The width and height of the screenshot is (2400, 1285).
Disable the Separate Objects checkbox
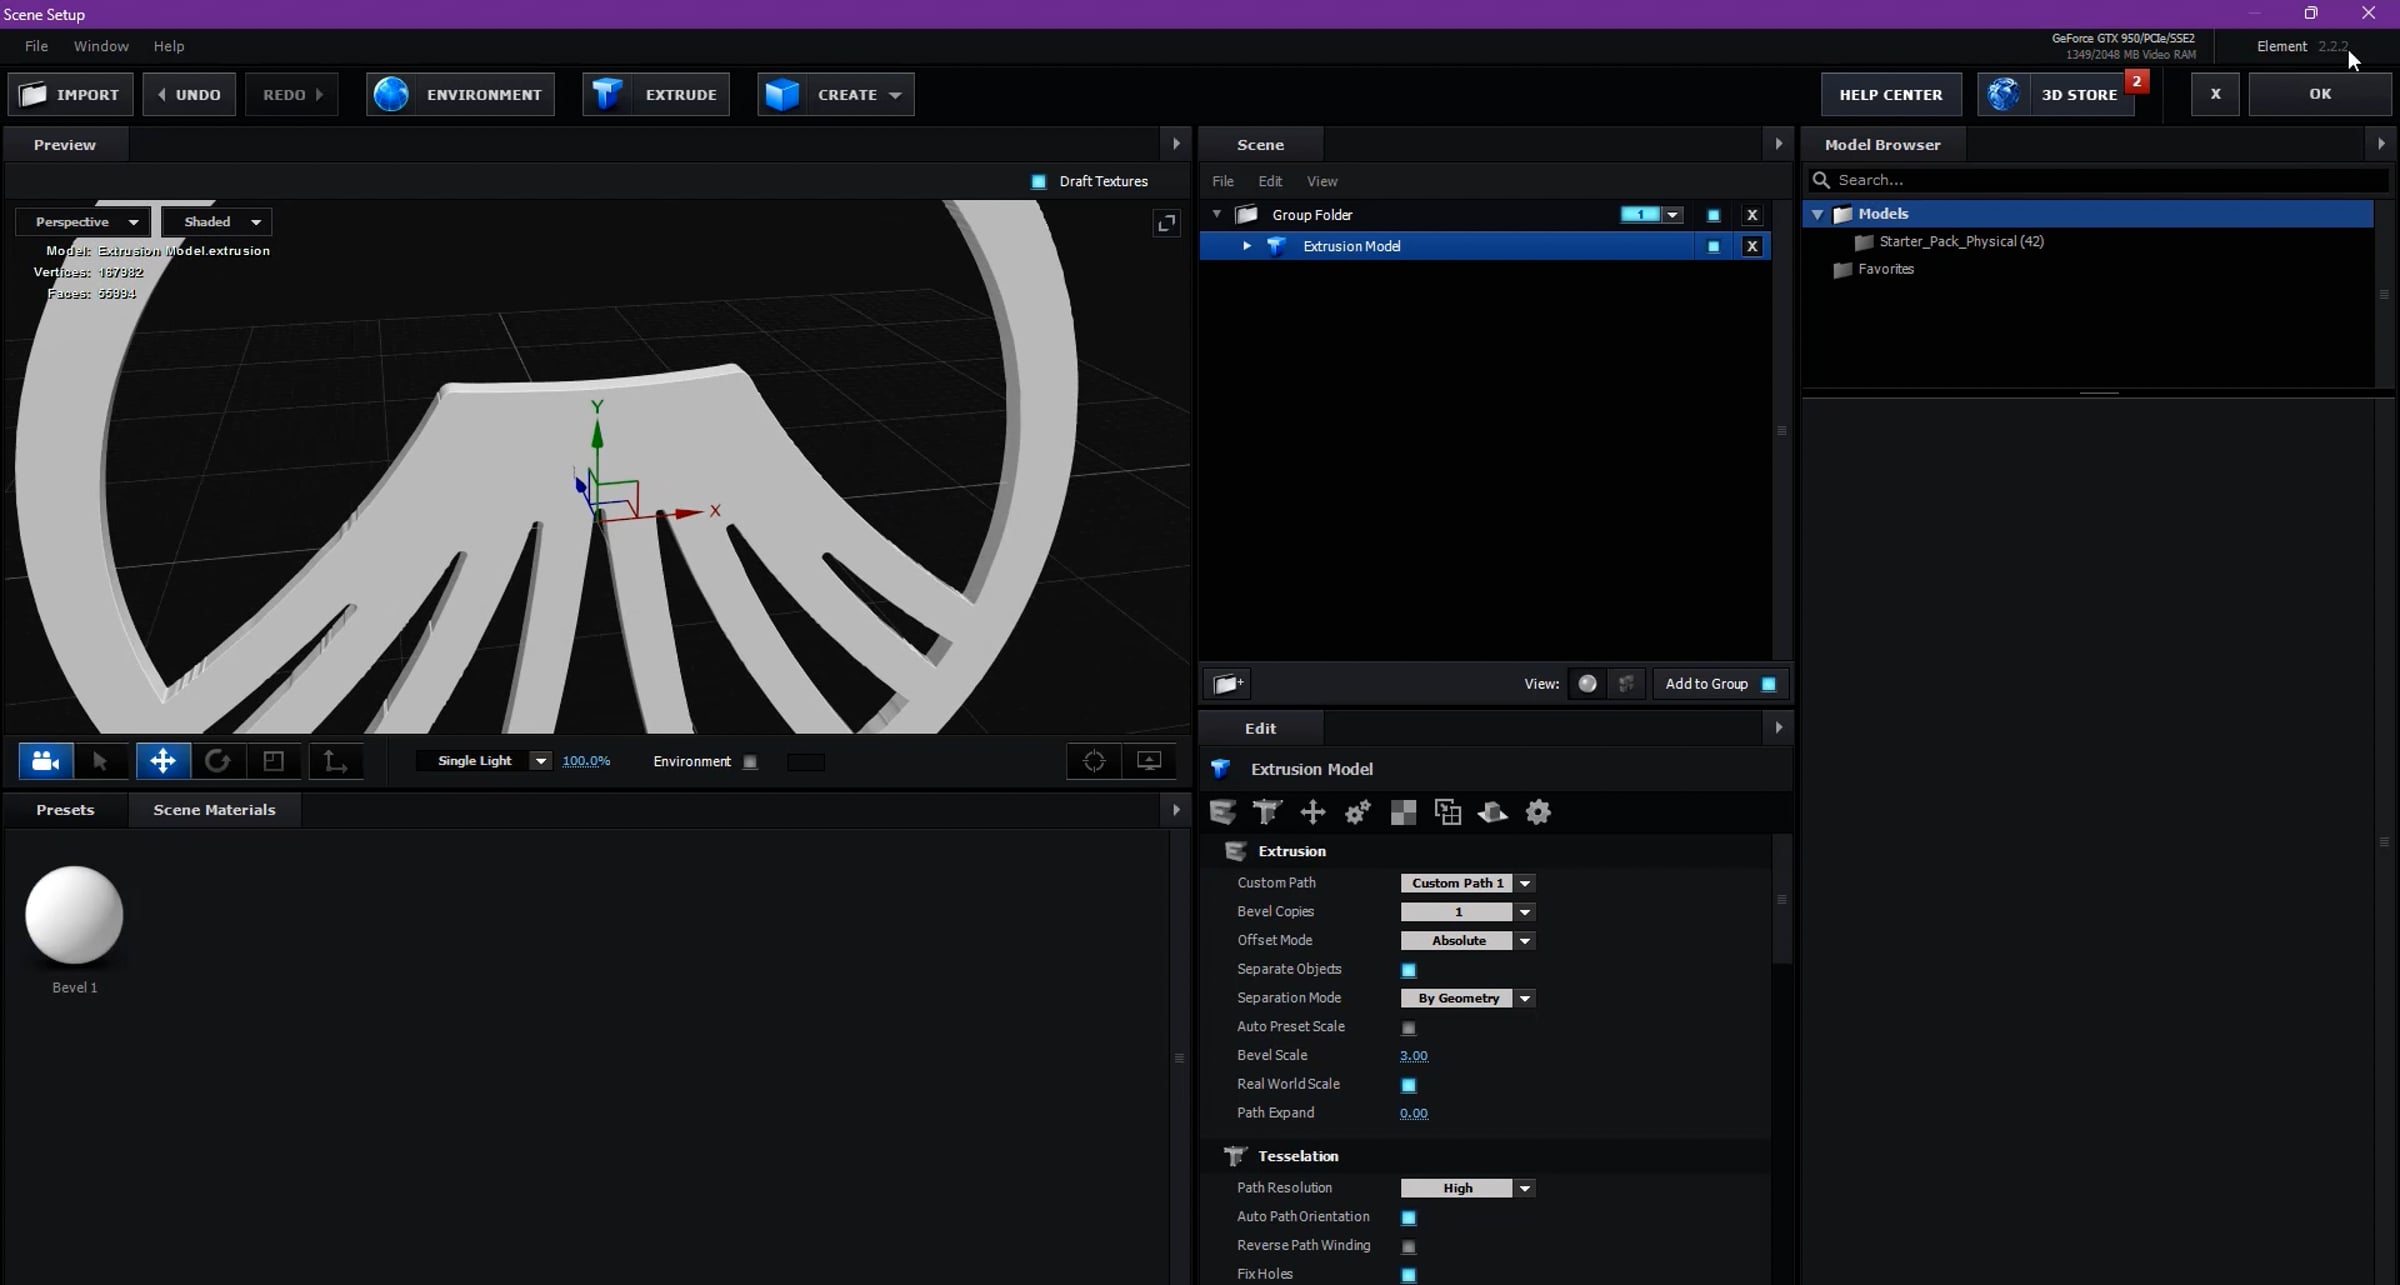1408,970
